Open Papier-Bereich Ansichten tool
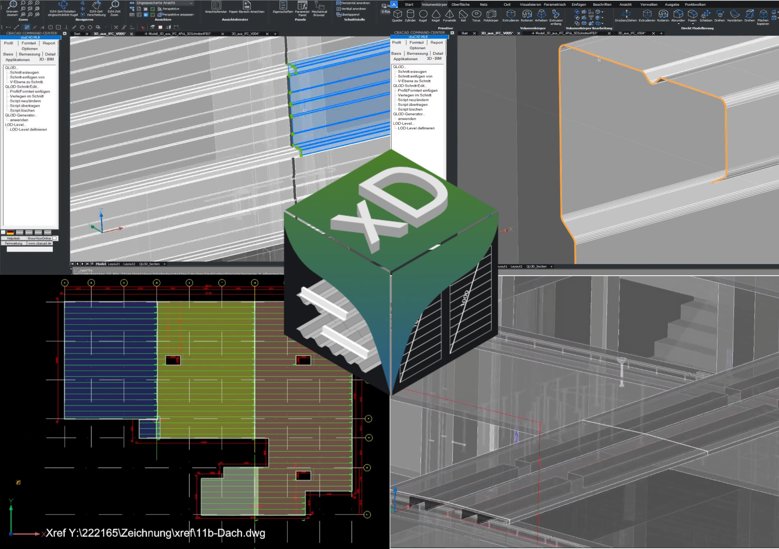 246,7
